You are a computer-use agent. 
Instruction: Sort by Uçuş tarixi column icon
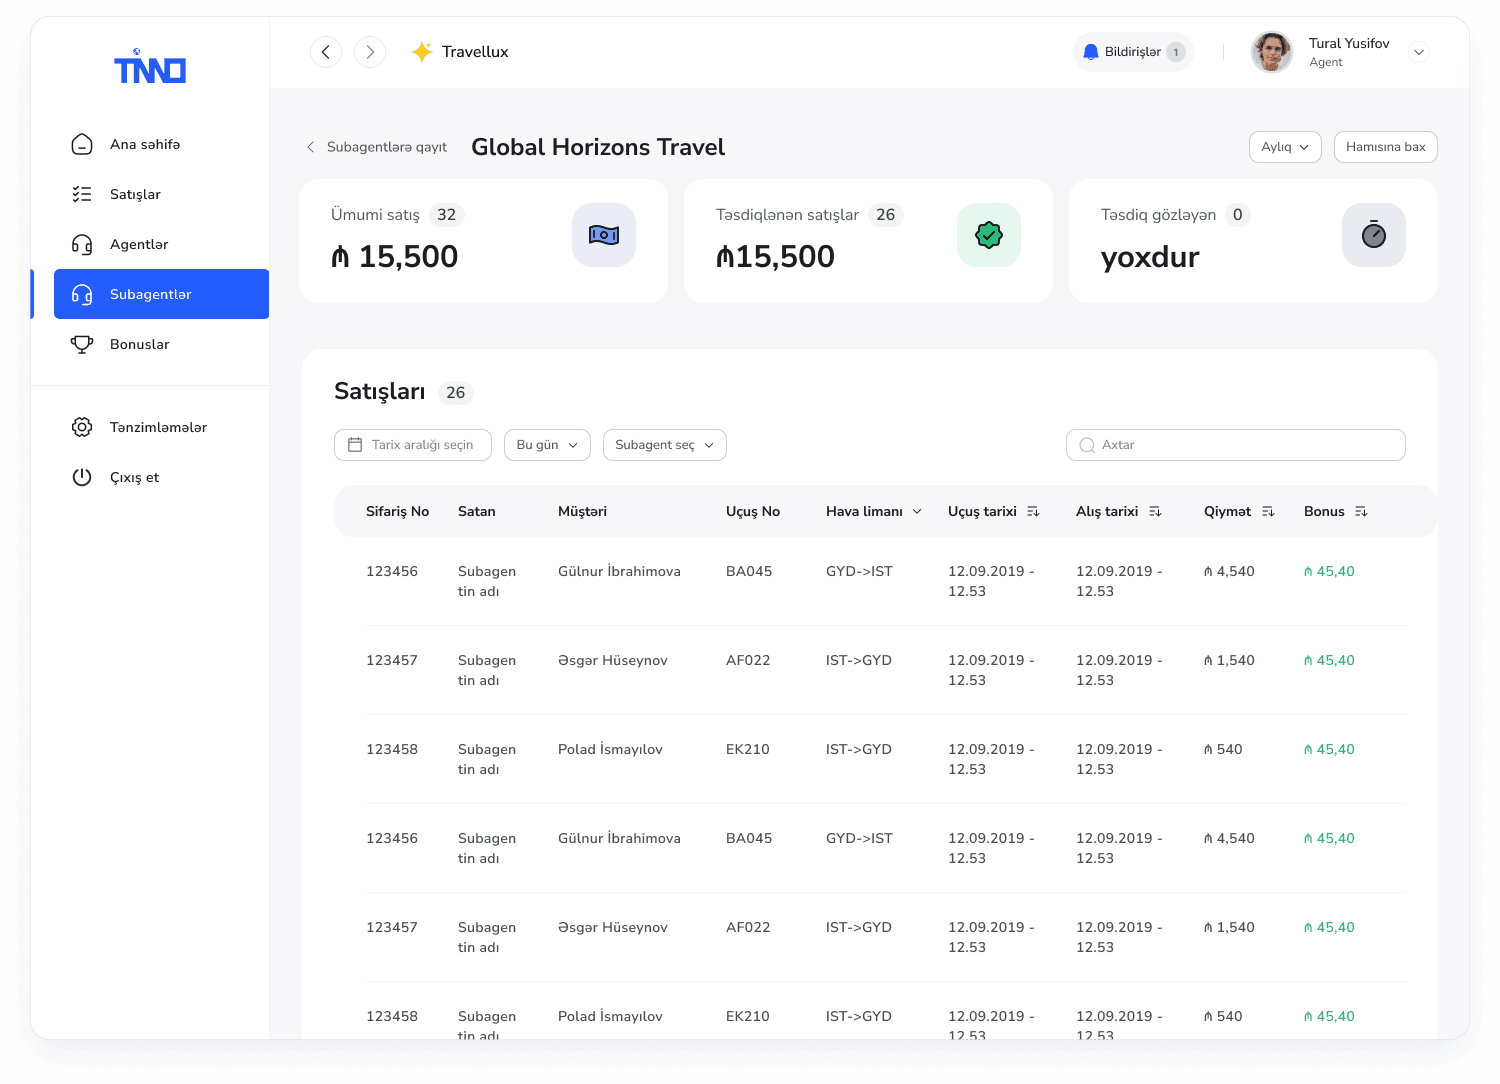pos(1033,511)
